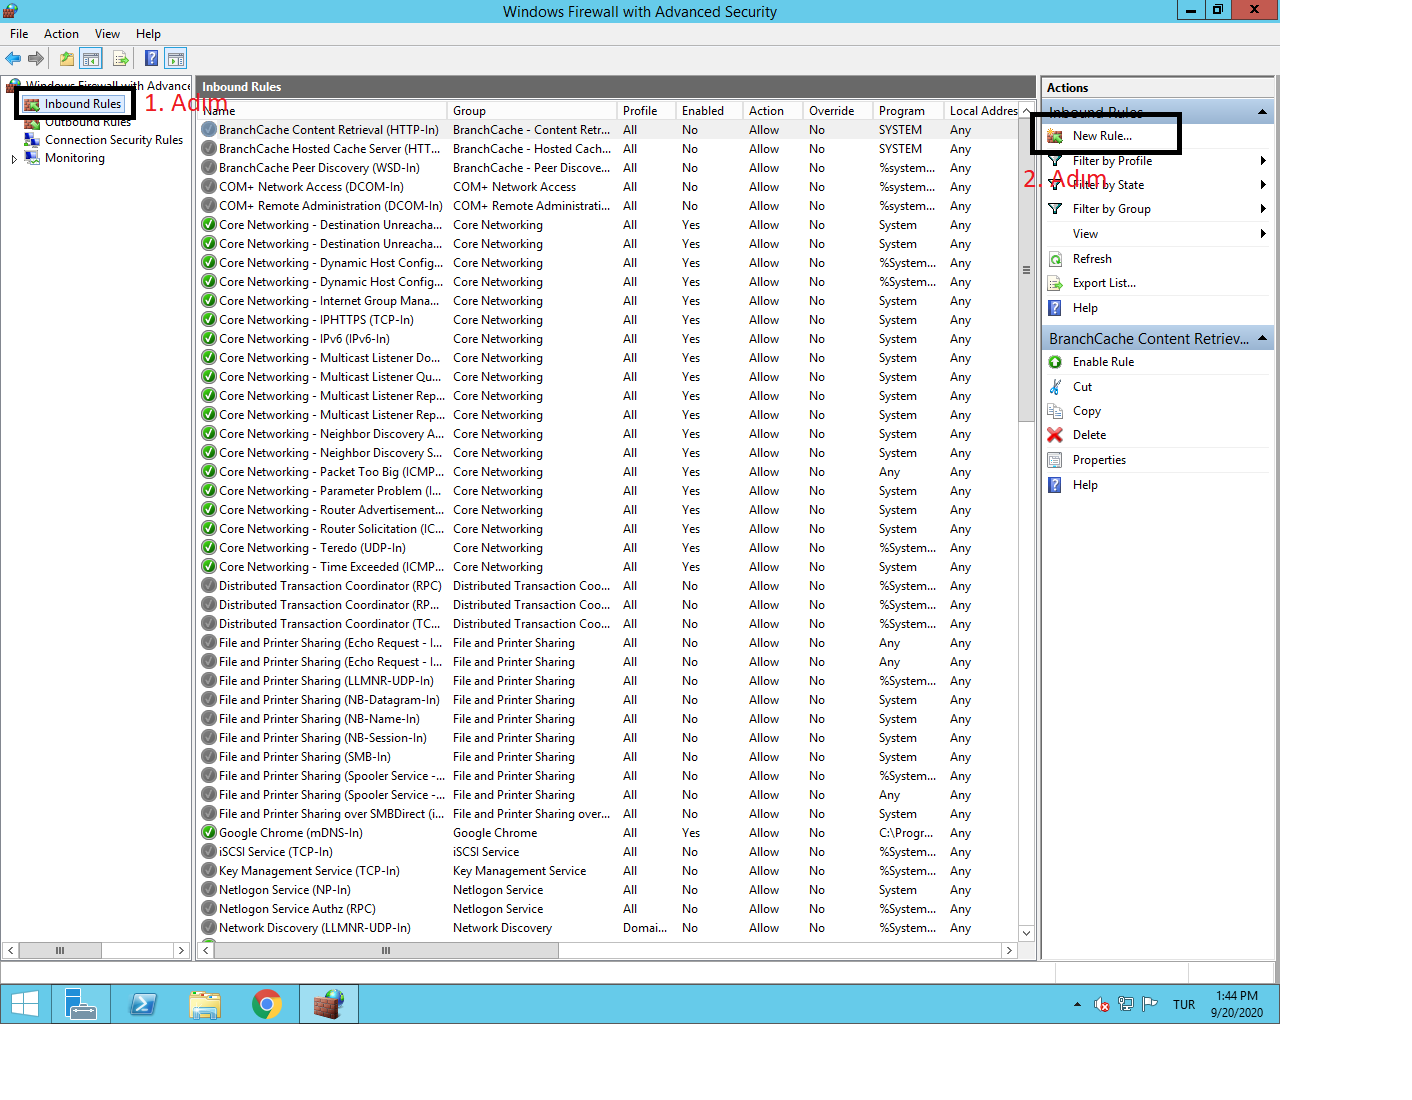This screenshot has width=1412, height=1100.
Task: Expand the Filter by Group submenu arrow
Action: [x=1263, y=209]
